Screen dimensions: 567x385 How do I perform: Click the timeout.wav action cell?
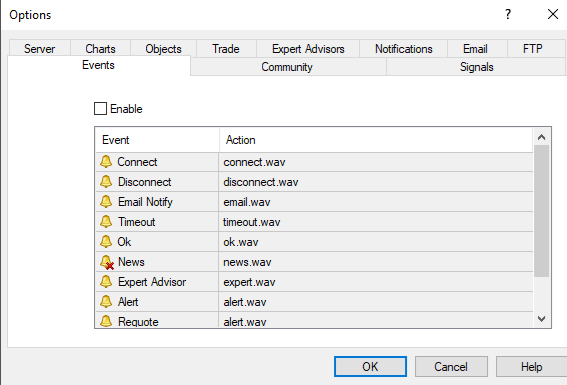coord(376,222)
